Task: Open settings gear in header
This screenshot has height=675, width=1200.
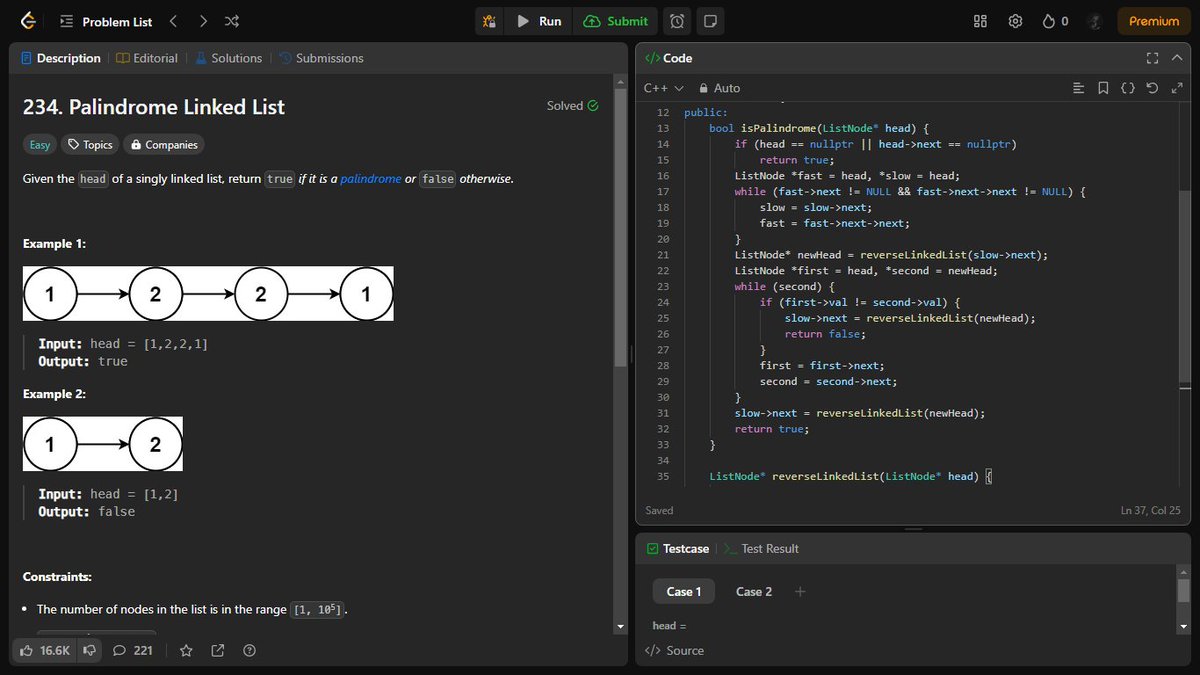Action: (1015, 21)
